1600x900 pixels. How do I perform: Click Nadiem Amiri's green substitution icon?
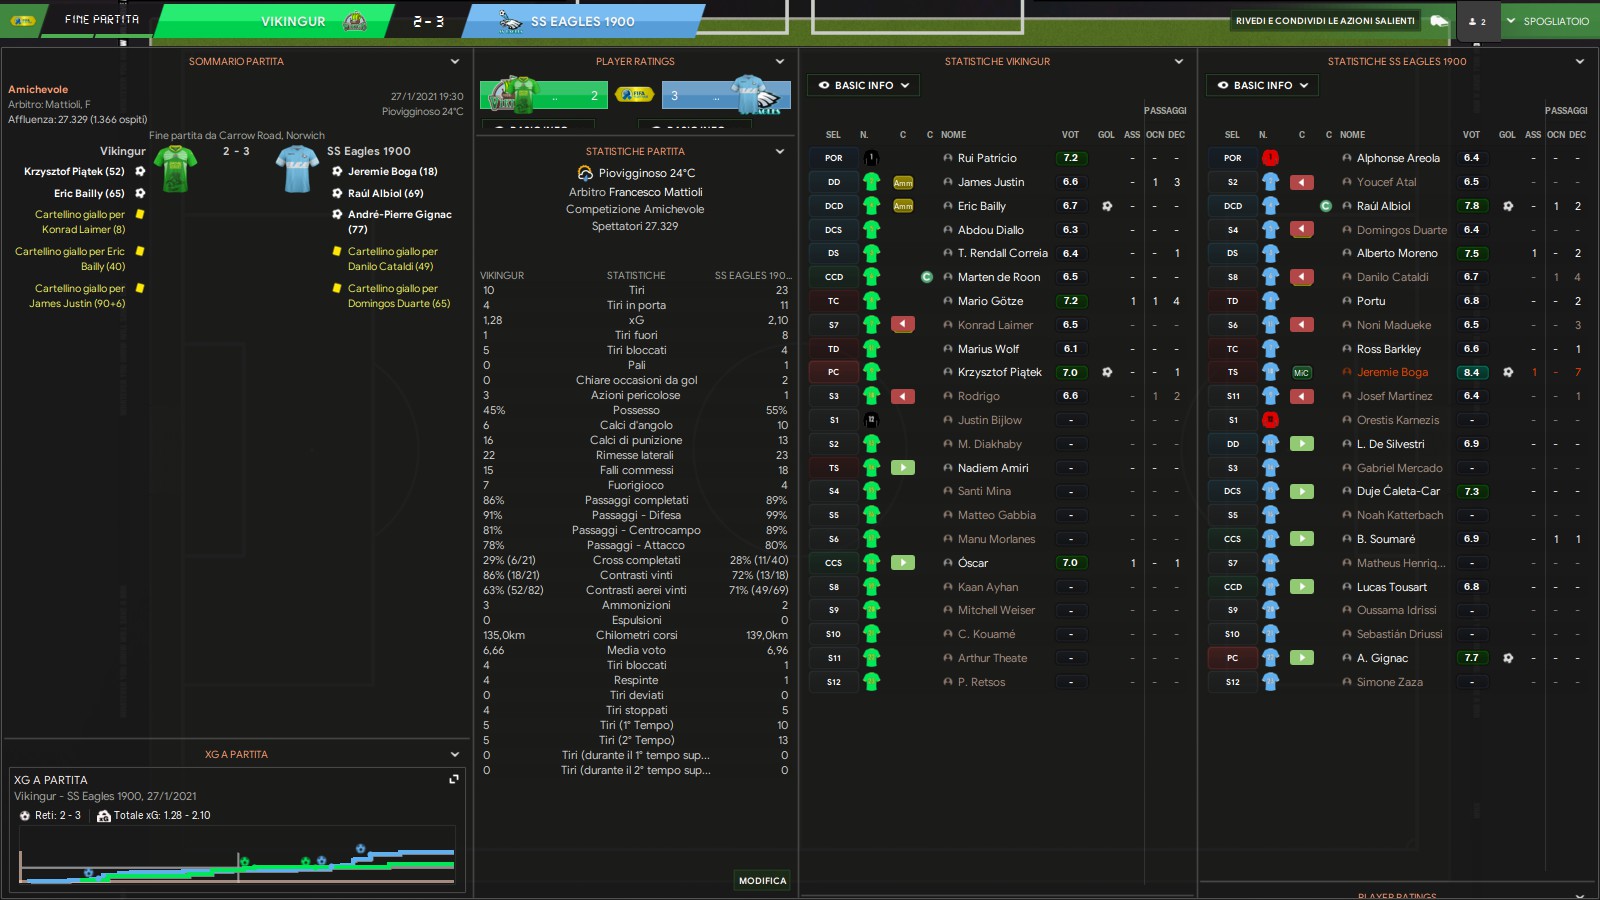pyautogui.click(x=903, y=467)
